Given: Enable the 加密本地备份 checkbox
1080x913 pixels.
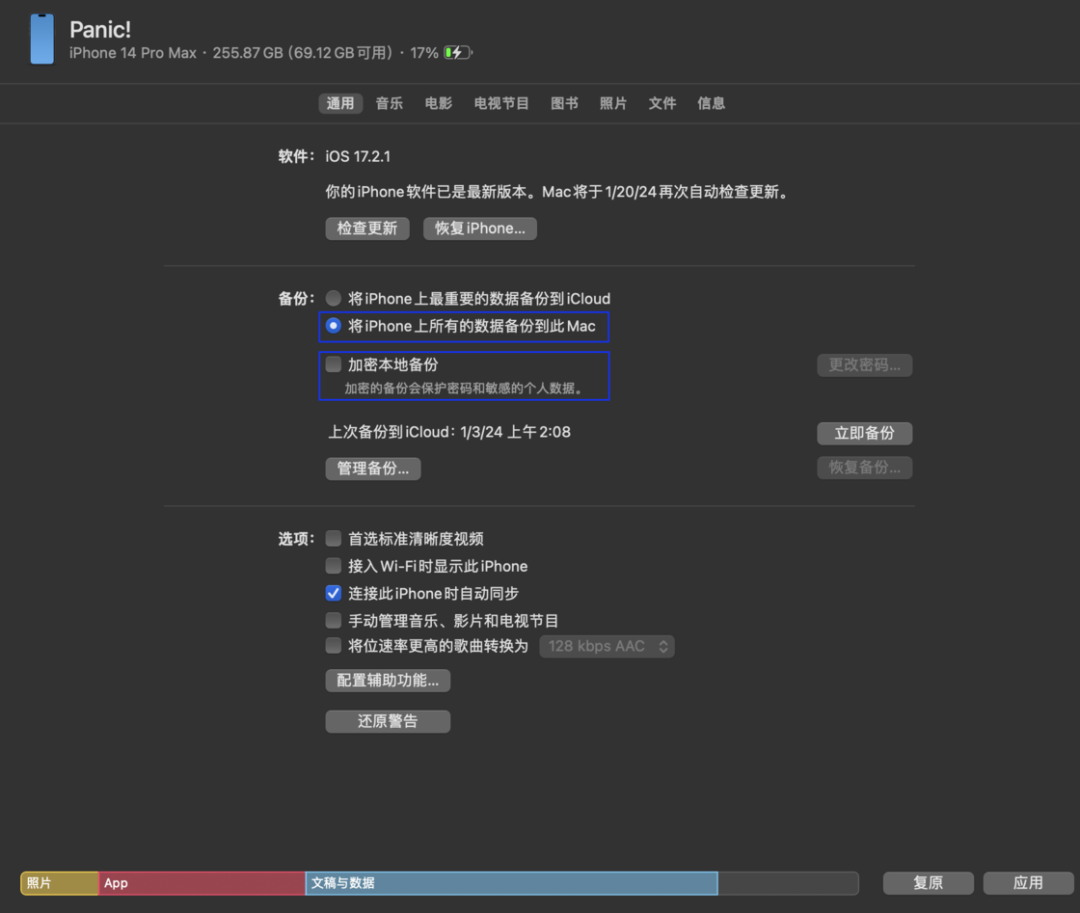Looking at the screenshot, I should [x=333, y=364].
